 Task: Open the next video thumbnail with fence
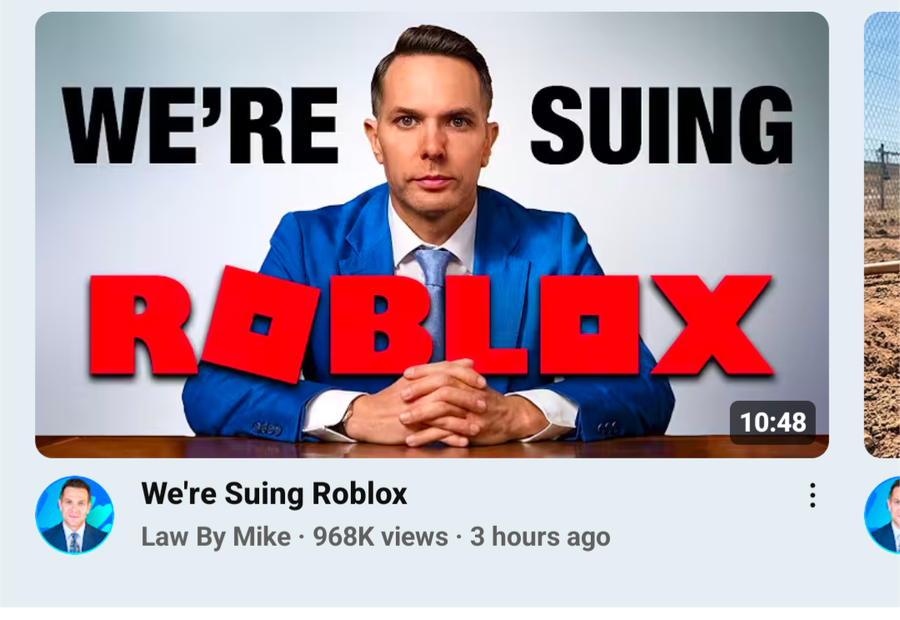point(882,235)
